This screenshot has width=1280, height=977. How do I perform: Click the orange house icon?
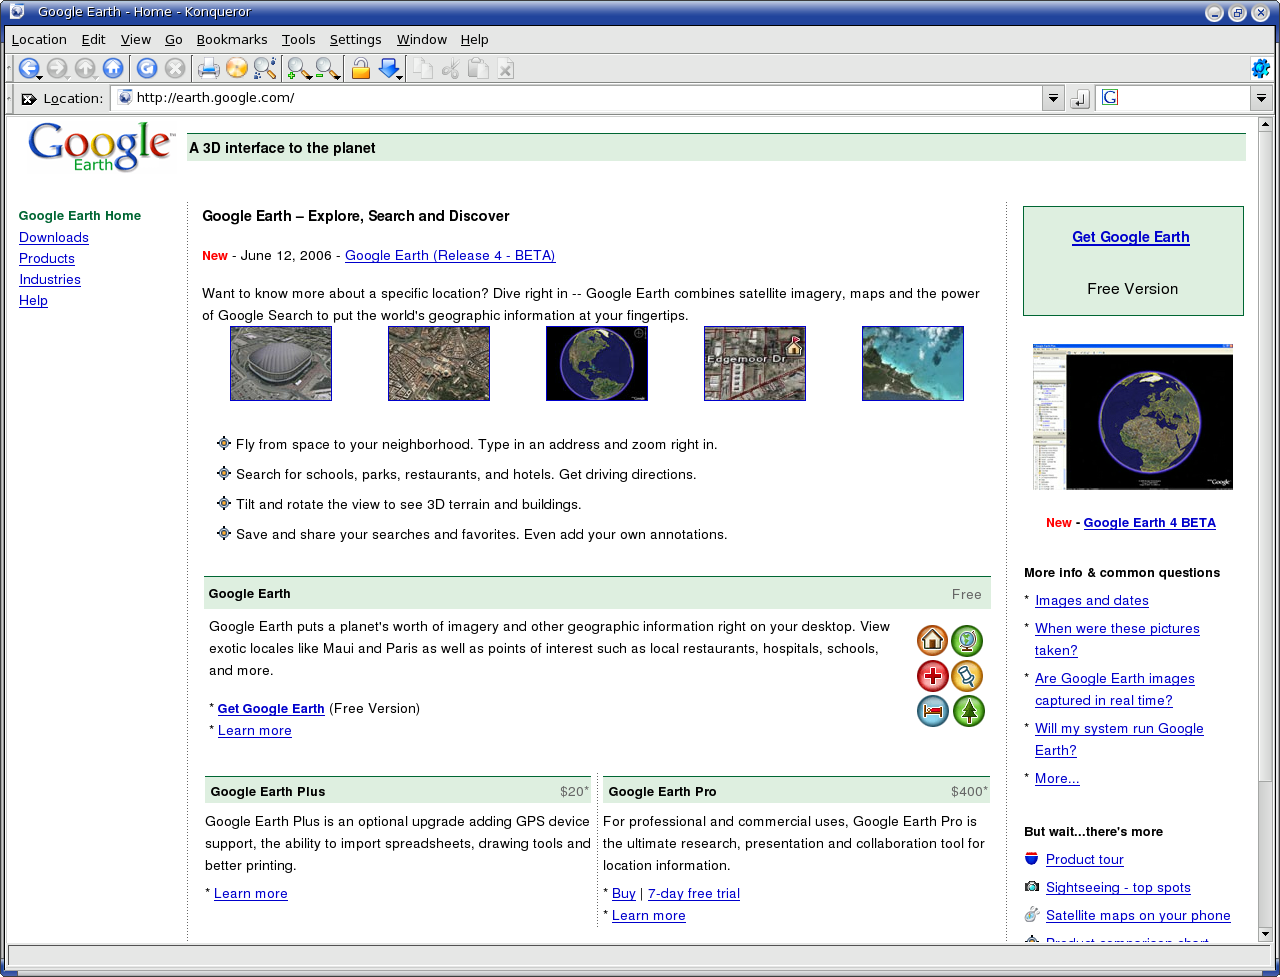point(932,641)
